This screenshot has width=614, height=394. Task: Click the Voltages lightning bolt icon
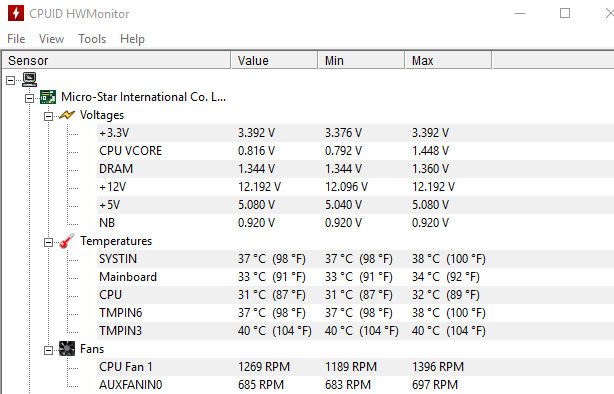67,115
